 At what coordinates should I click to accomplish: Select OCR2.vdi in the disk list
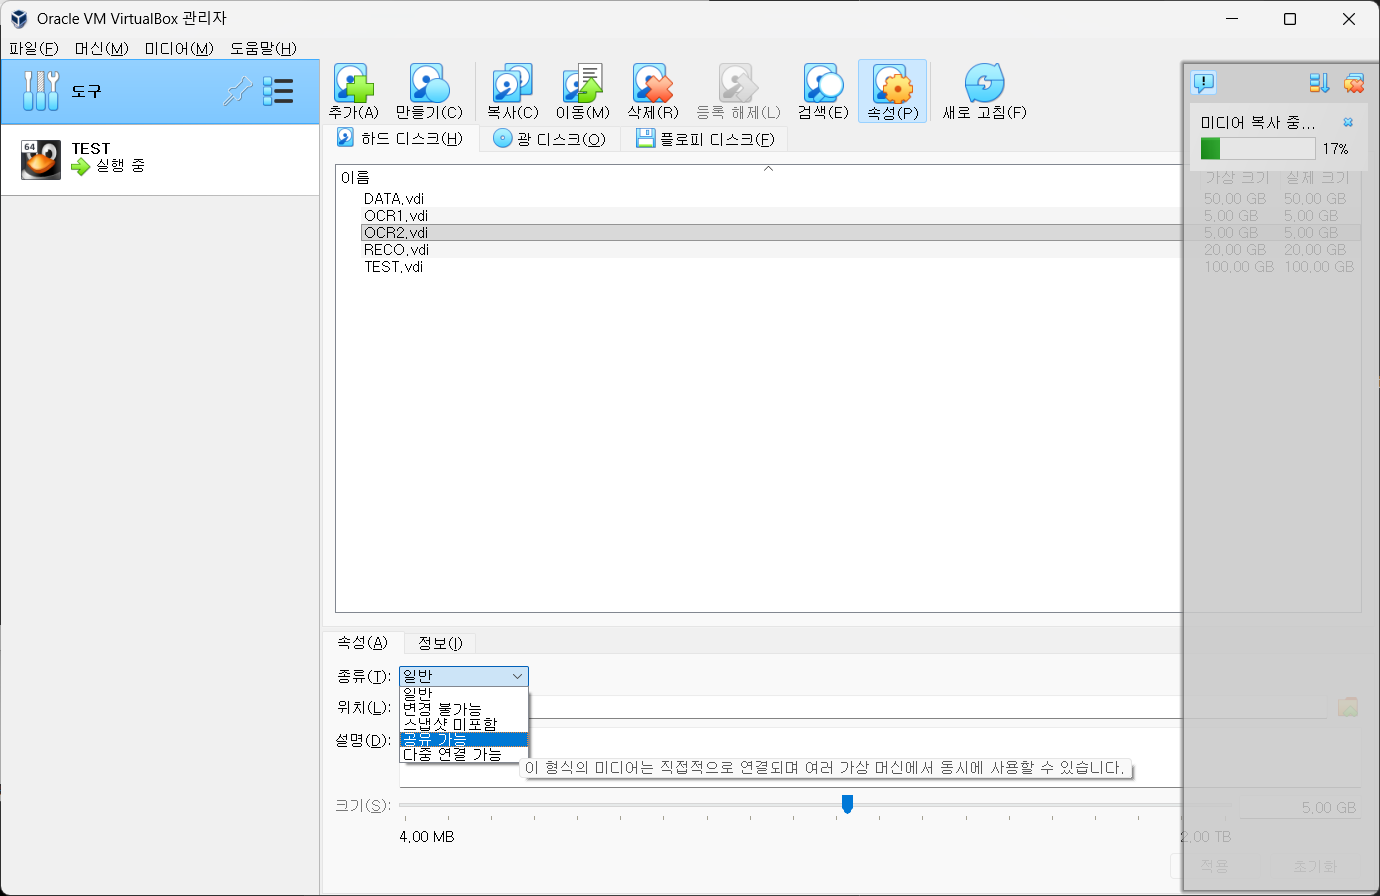click(x=396, y=233)
